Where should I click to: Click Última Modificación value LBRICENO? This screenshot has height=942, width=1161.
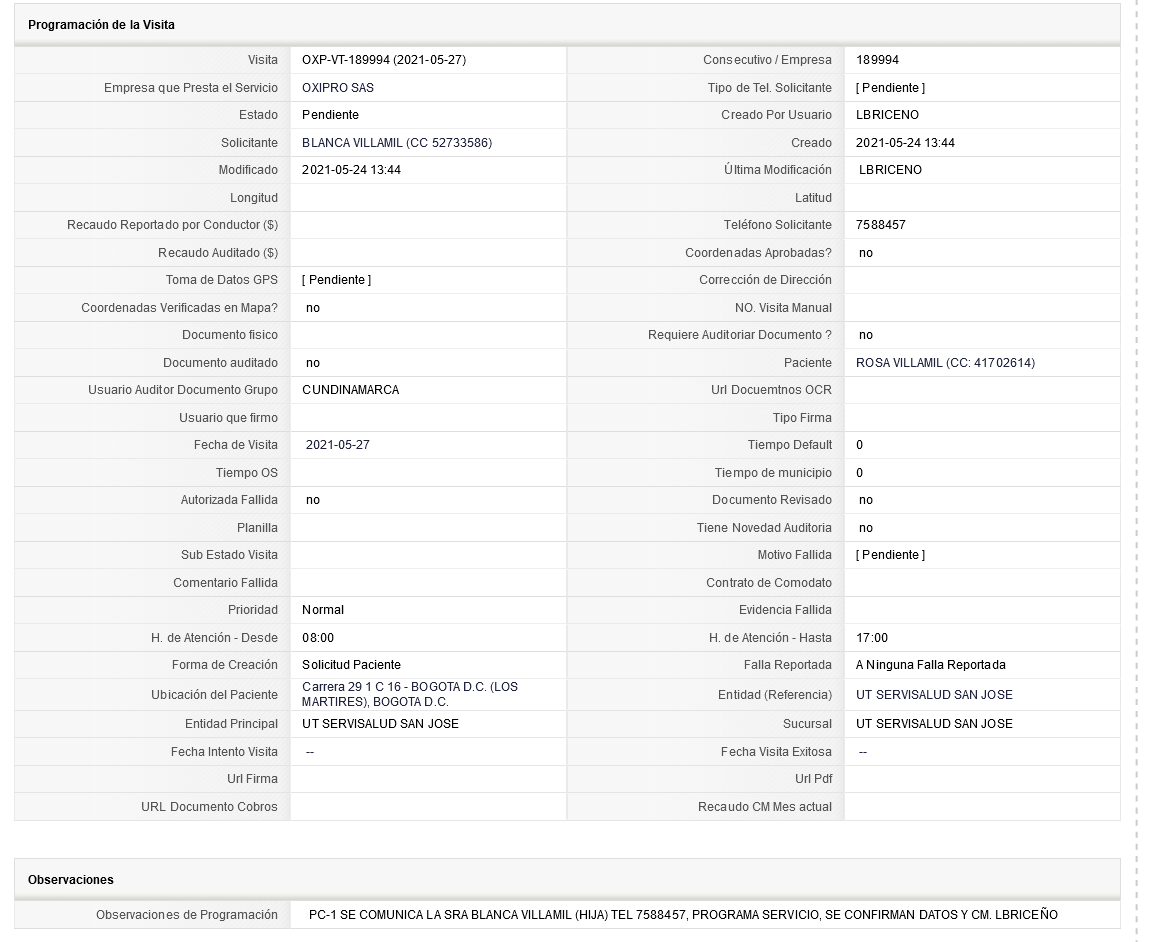point(890,170)
